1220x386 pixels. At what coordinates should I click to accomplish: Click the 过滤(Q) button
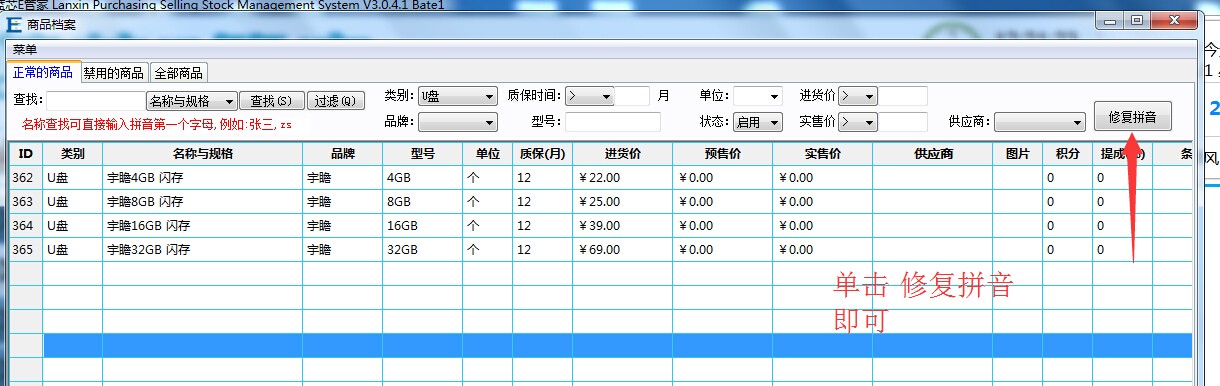[x=335, y=101]
